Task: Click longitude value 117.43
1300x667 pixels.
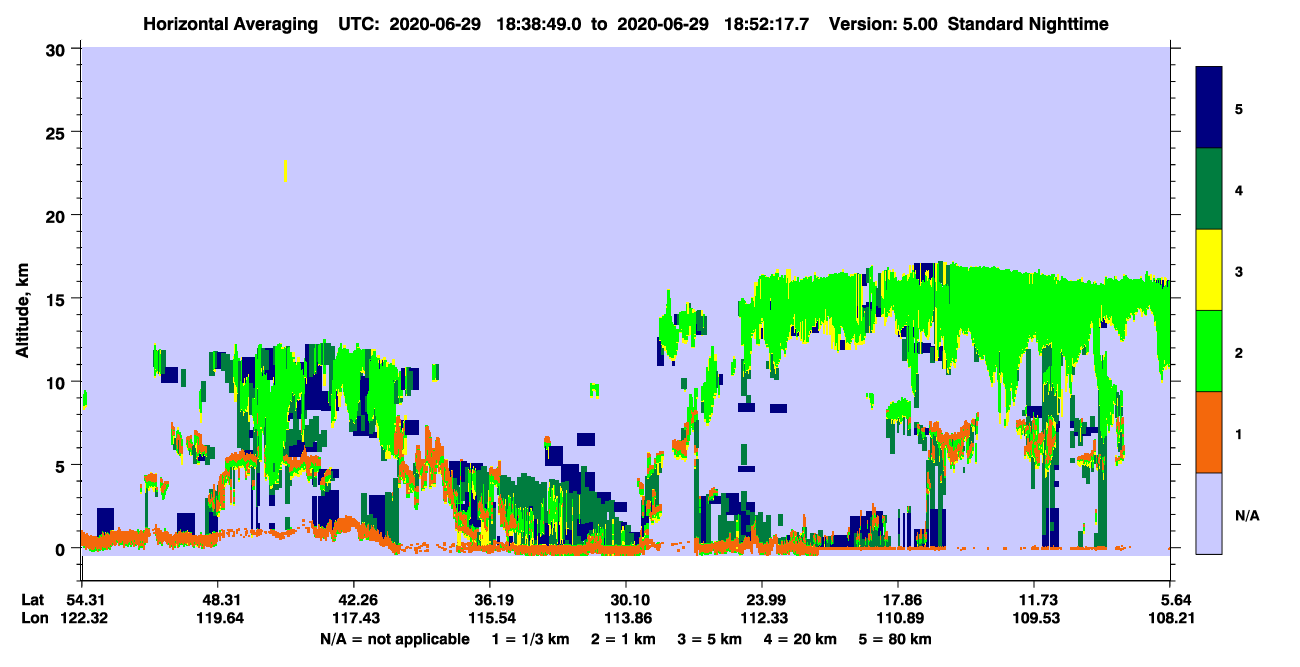Action: click(354, 619)
